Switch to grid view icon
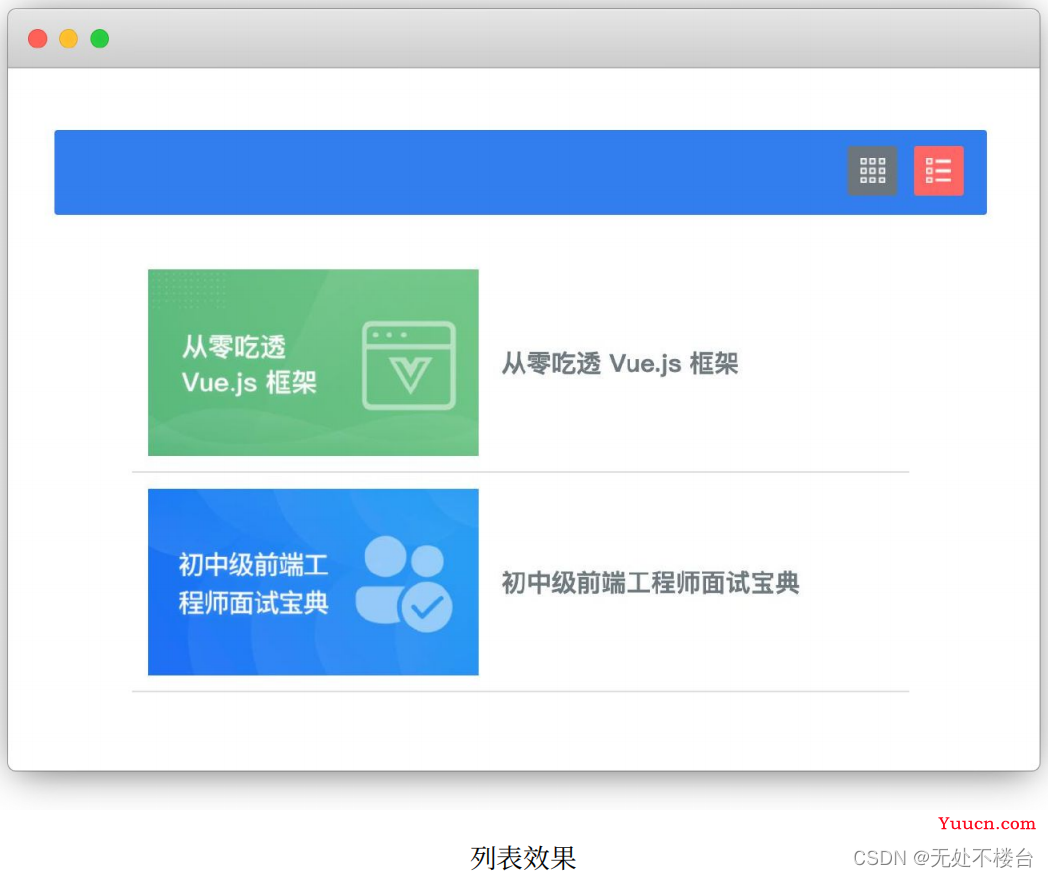Image resolution: width=1048 pixels, height=878 pixels. [872, 171]
